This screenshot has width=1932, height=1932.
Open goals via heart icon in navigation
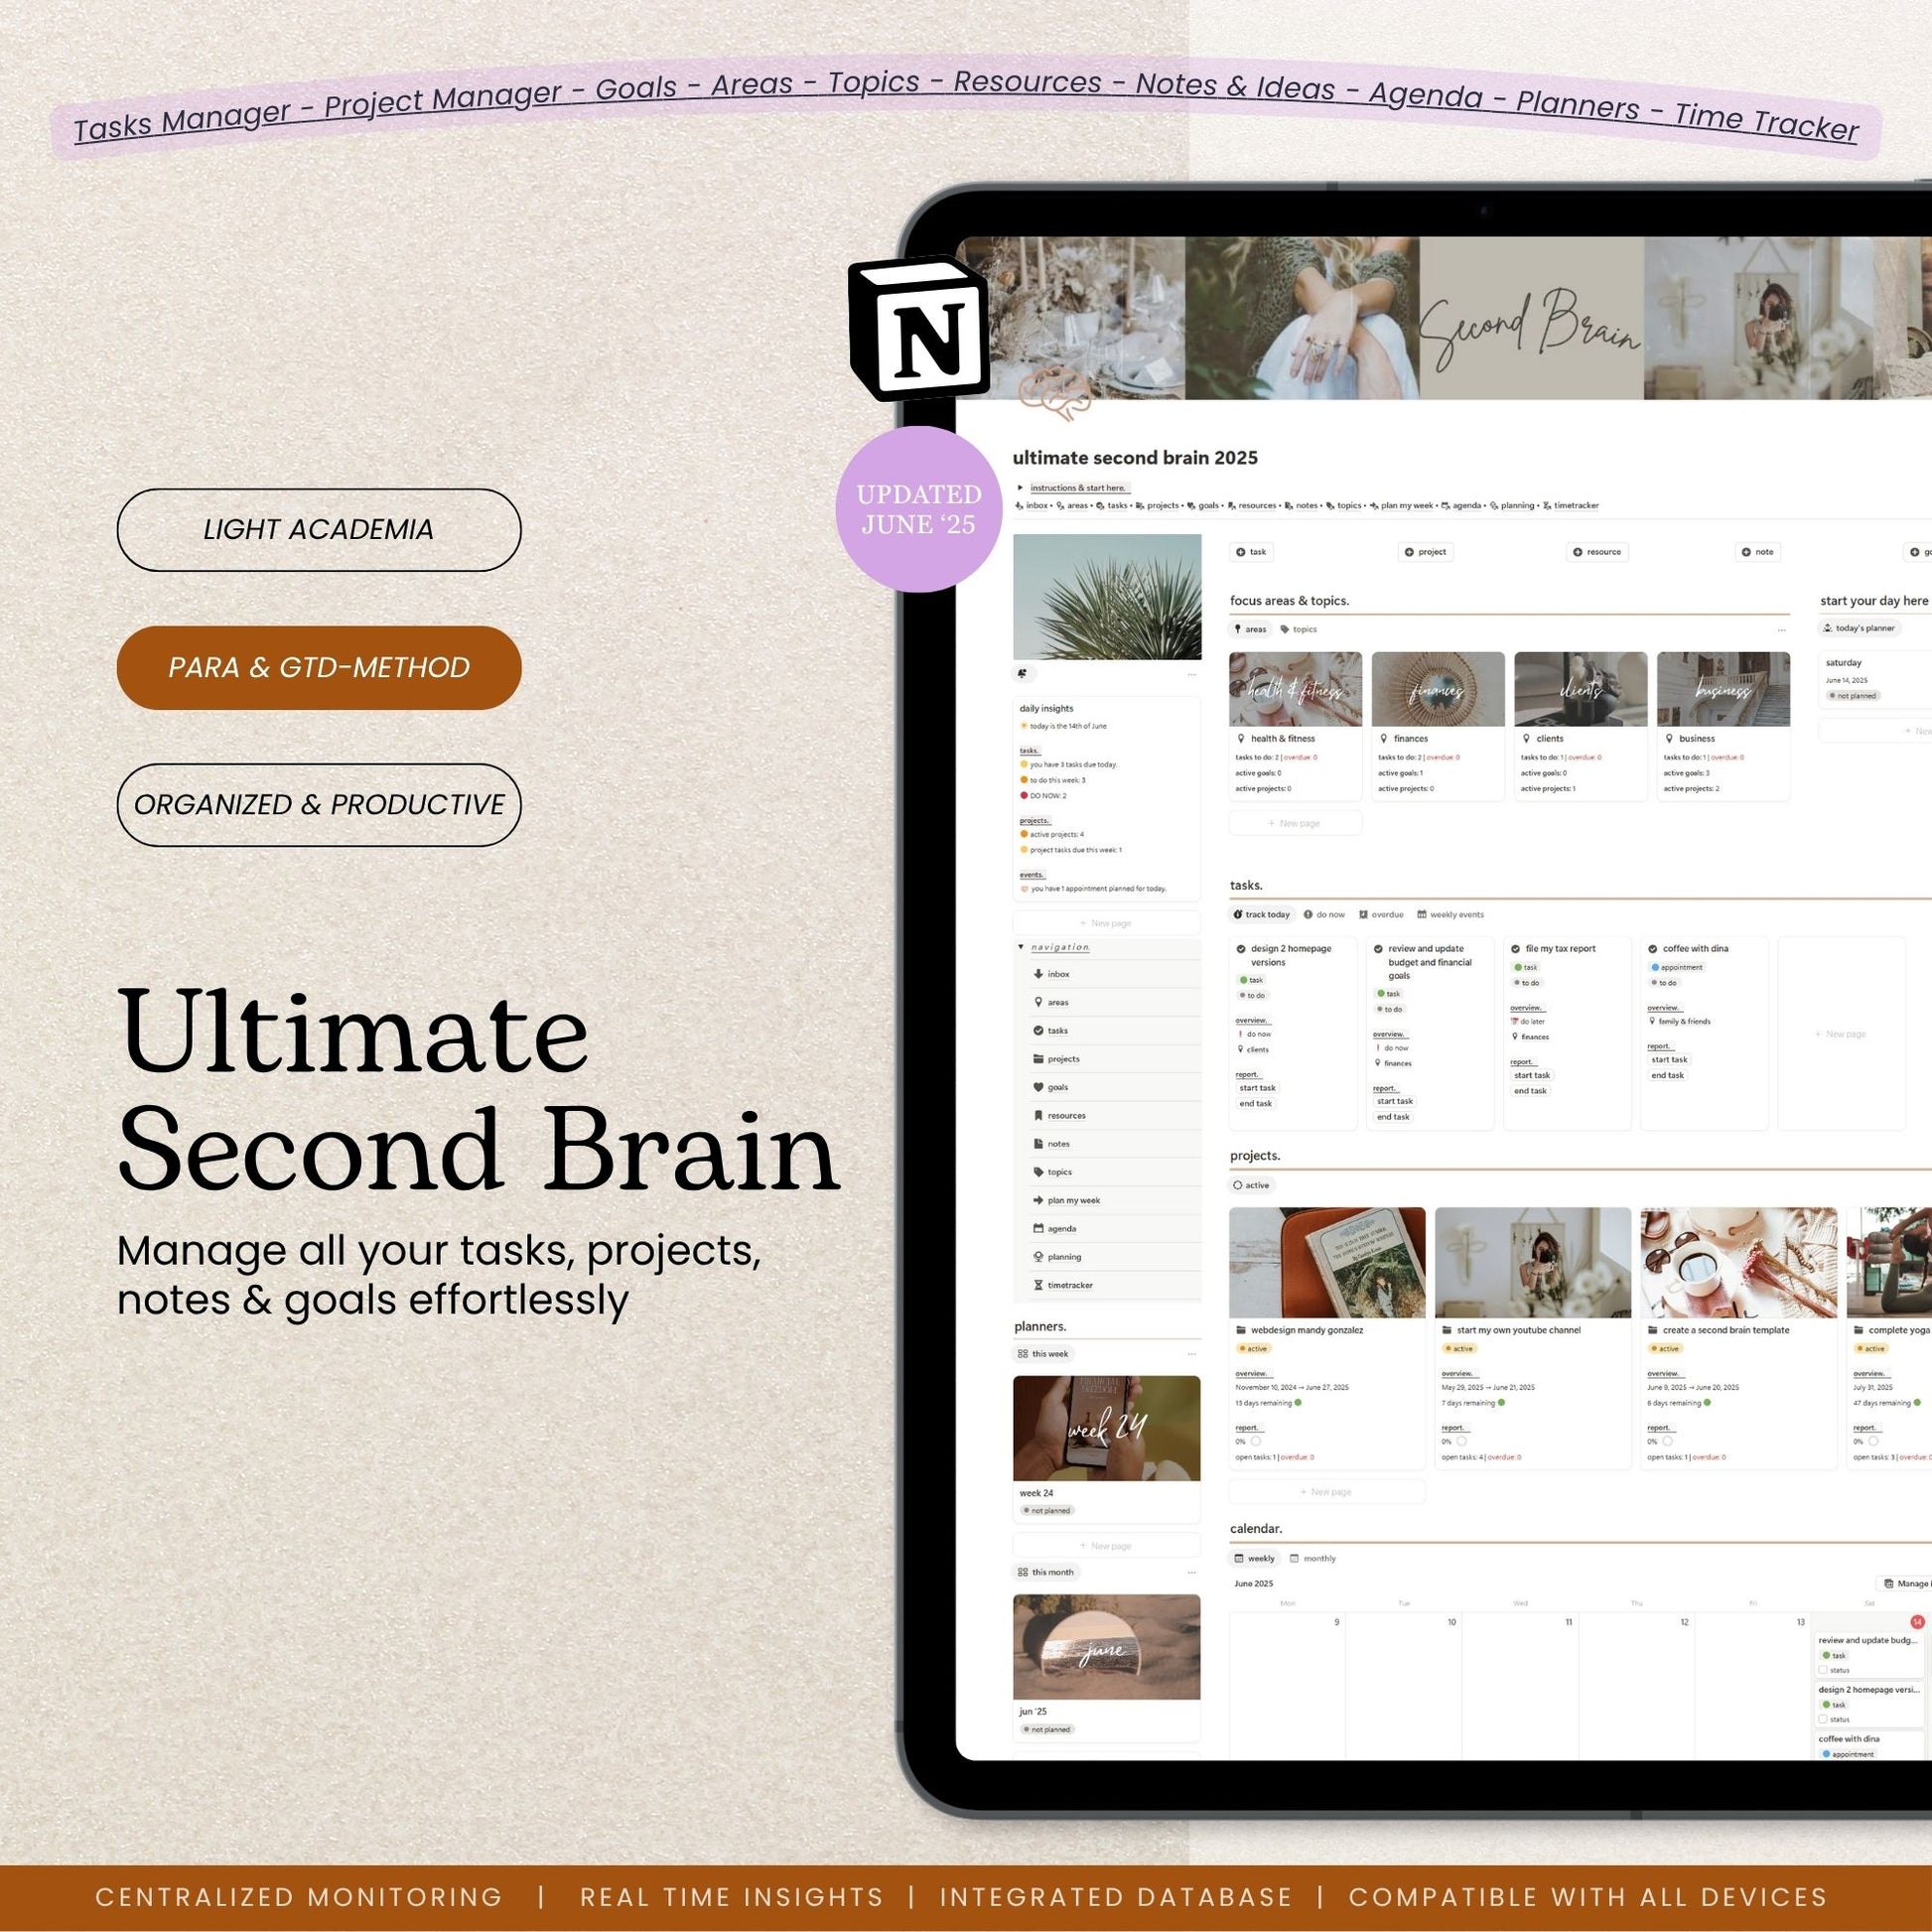[x=1038, y=1087]
